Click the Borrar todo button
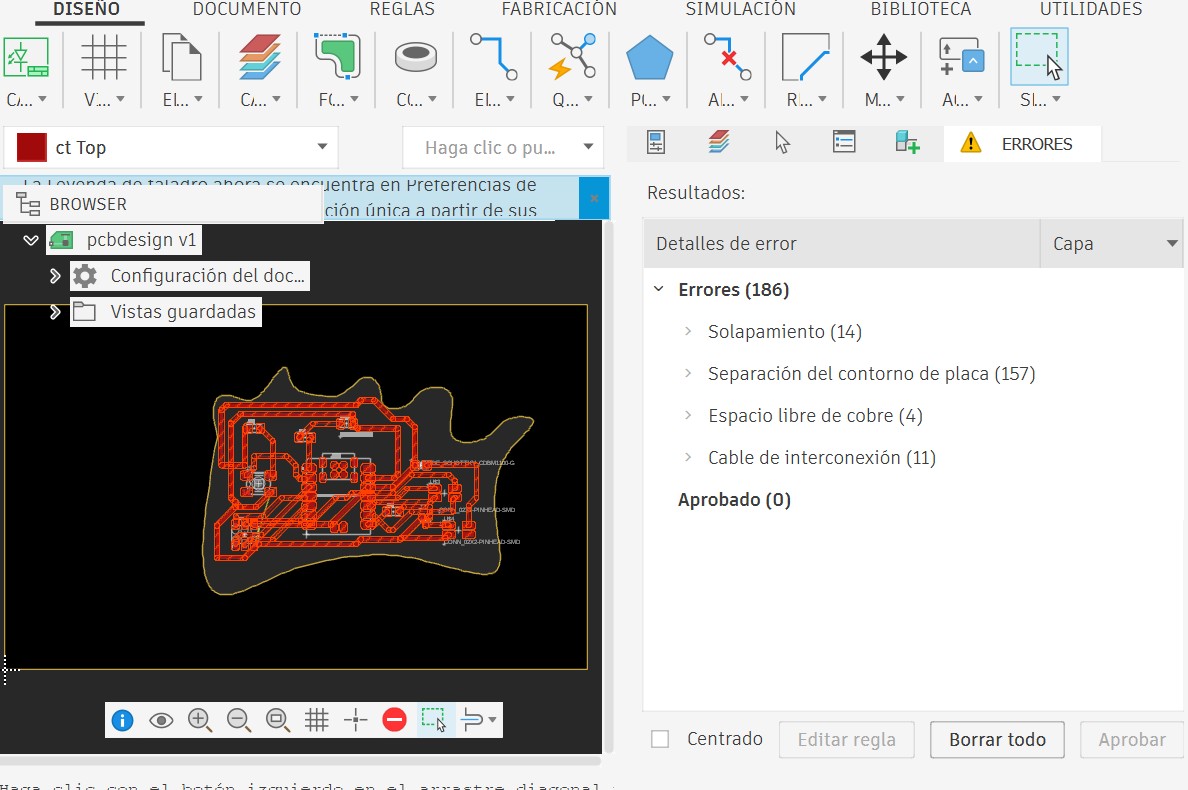 point(997,739)
